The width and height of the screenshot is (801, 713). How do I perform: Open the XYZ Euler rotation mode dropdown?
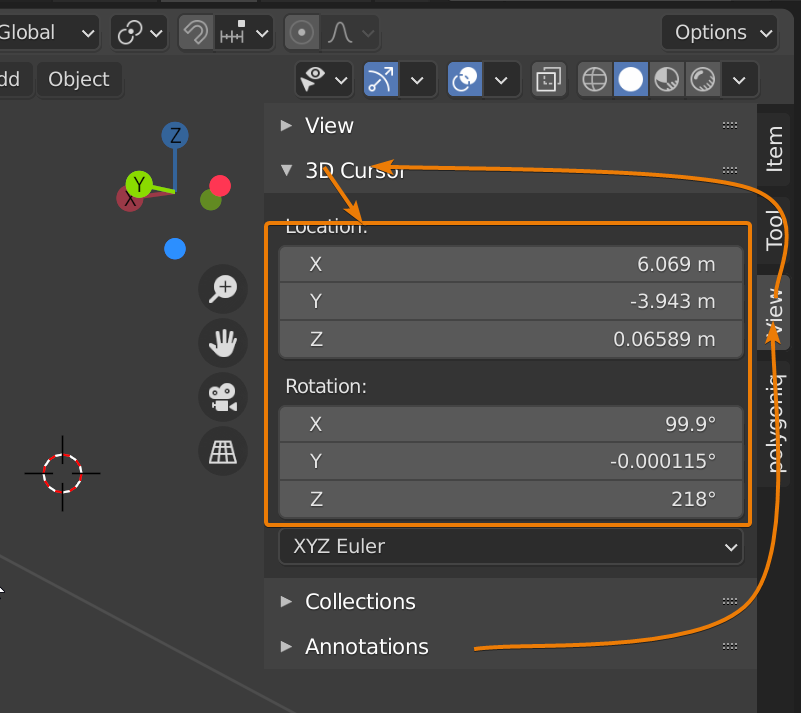[510, 547]
